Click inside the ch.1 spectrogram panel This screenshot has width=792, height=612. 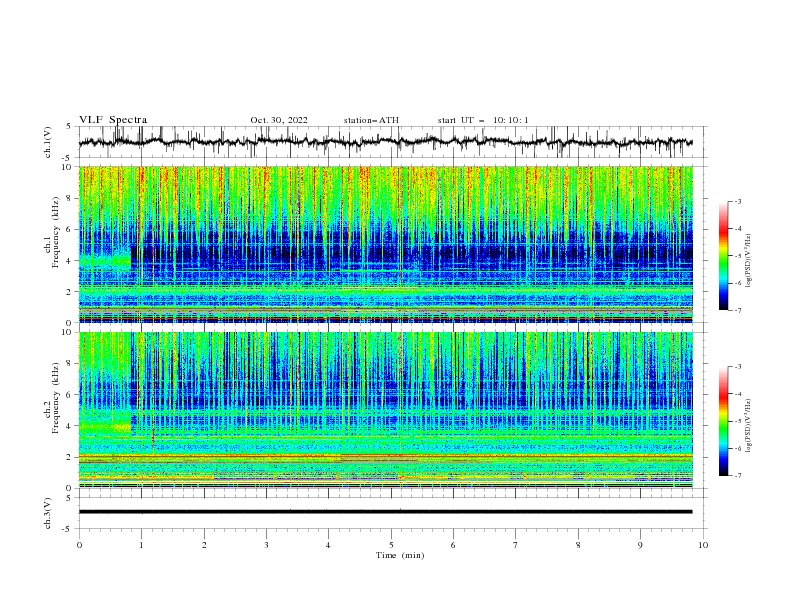coord(385,244)
